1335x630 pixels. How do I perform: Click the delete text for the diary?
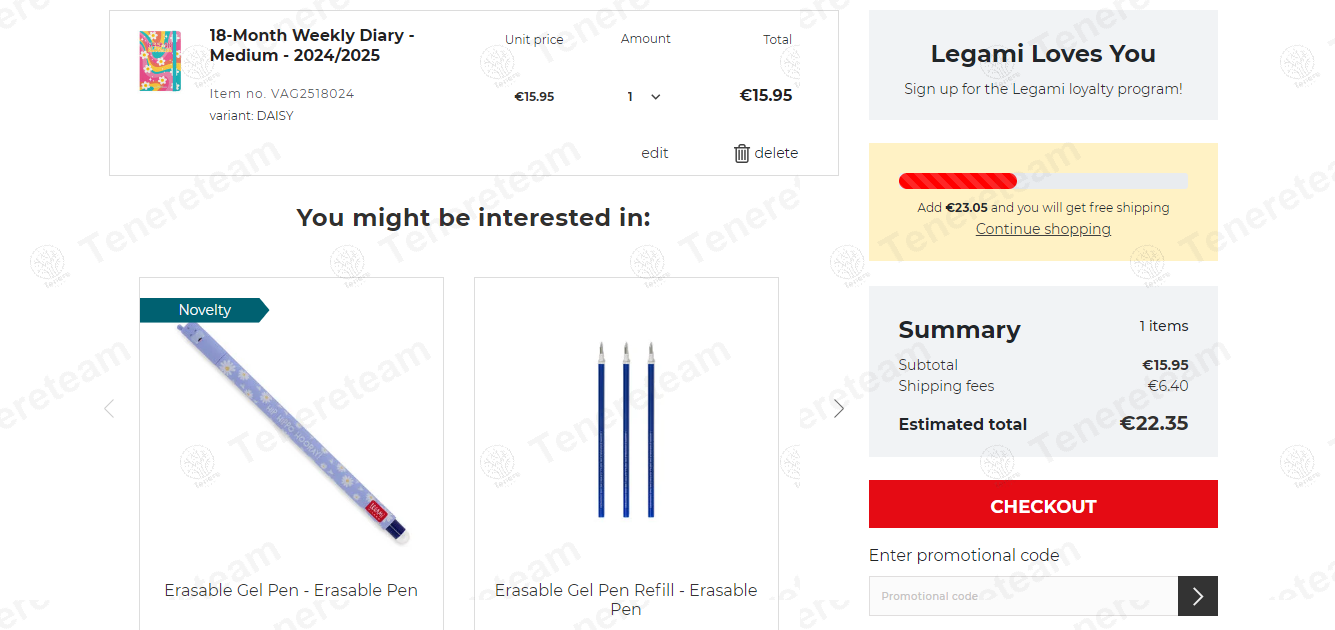pyautogui.click(x=776, y=153)
